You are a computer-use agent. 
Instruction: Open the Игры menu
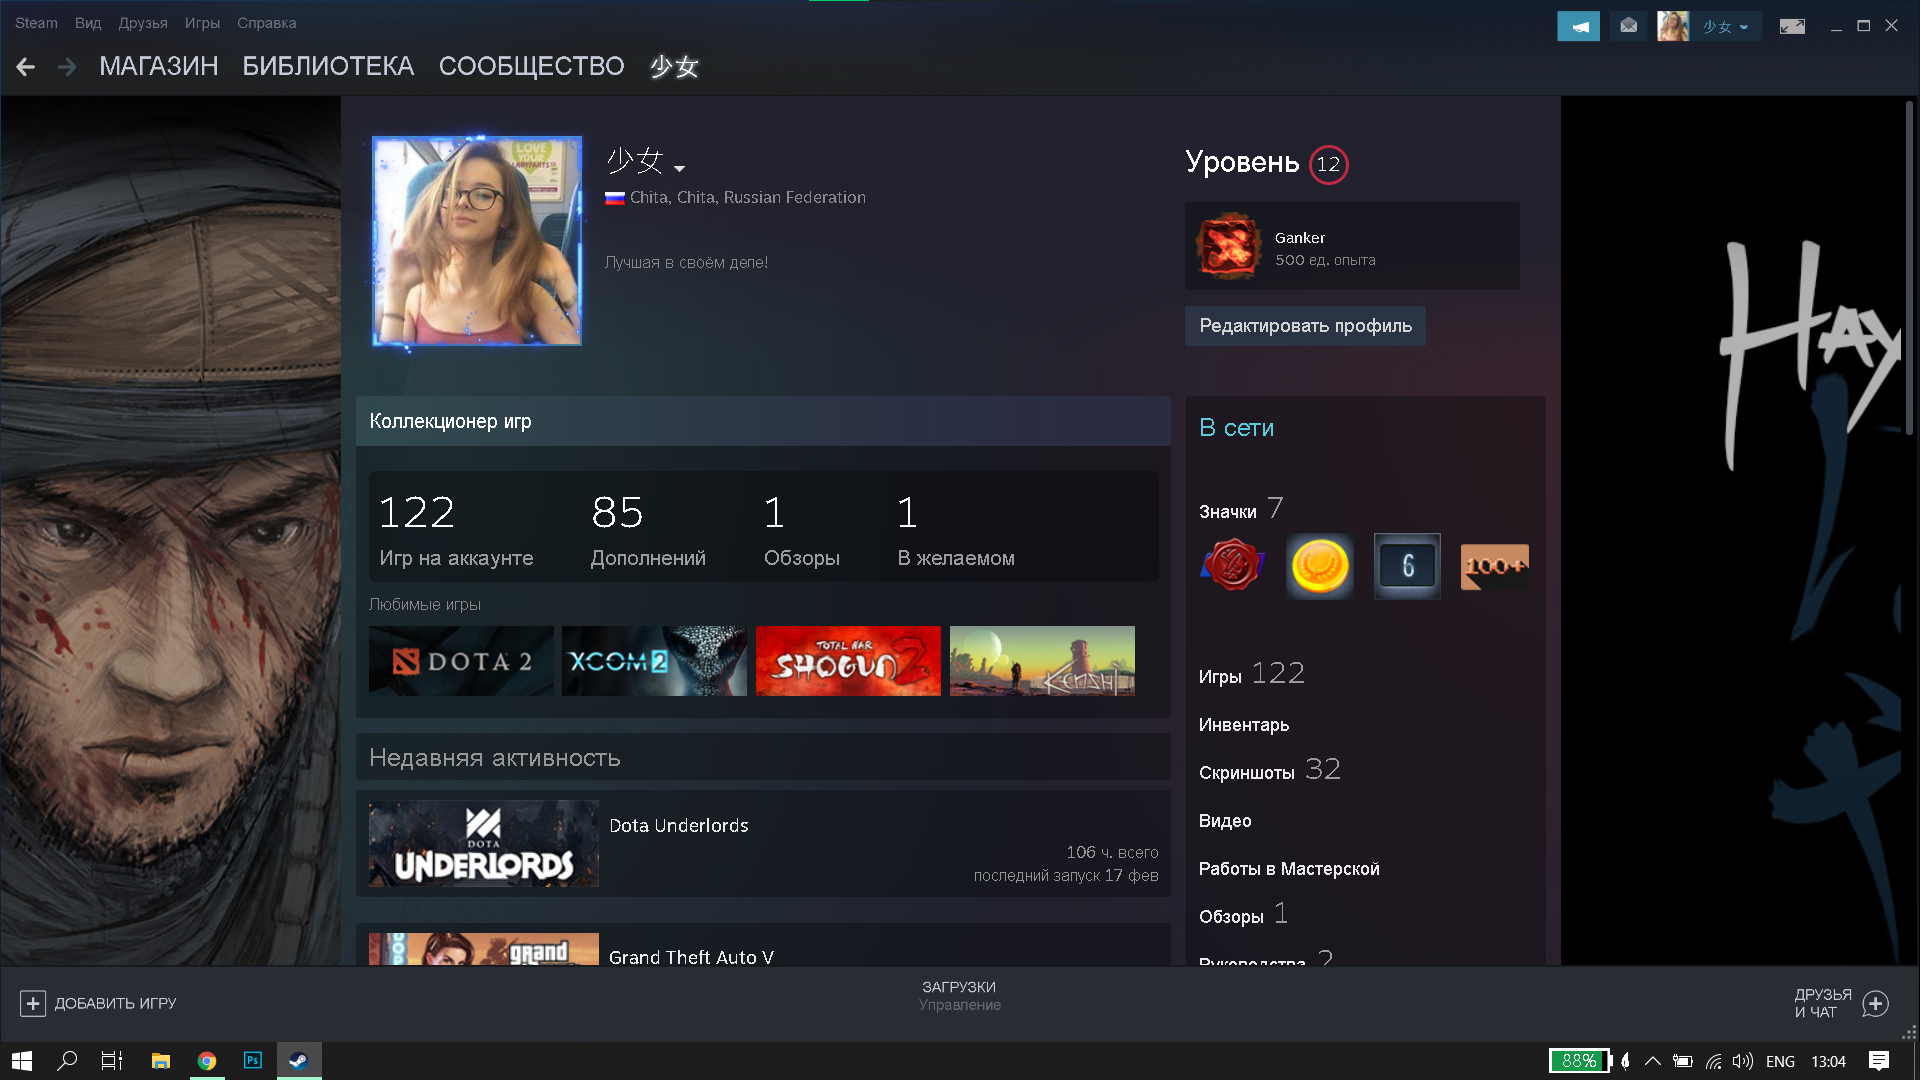(202, 23)
